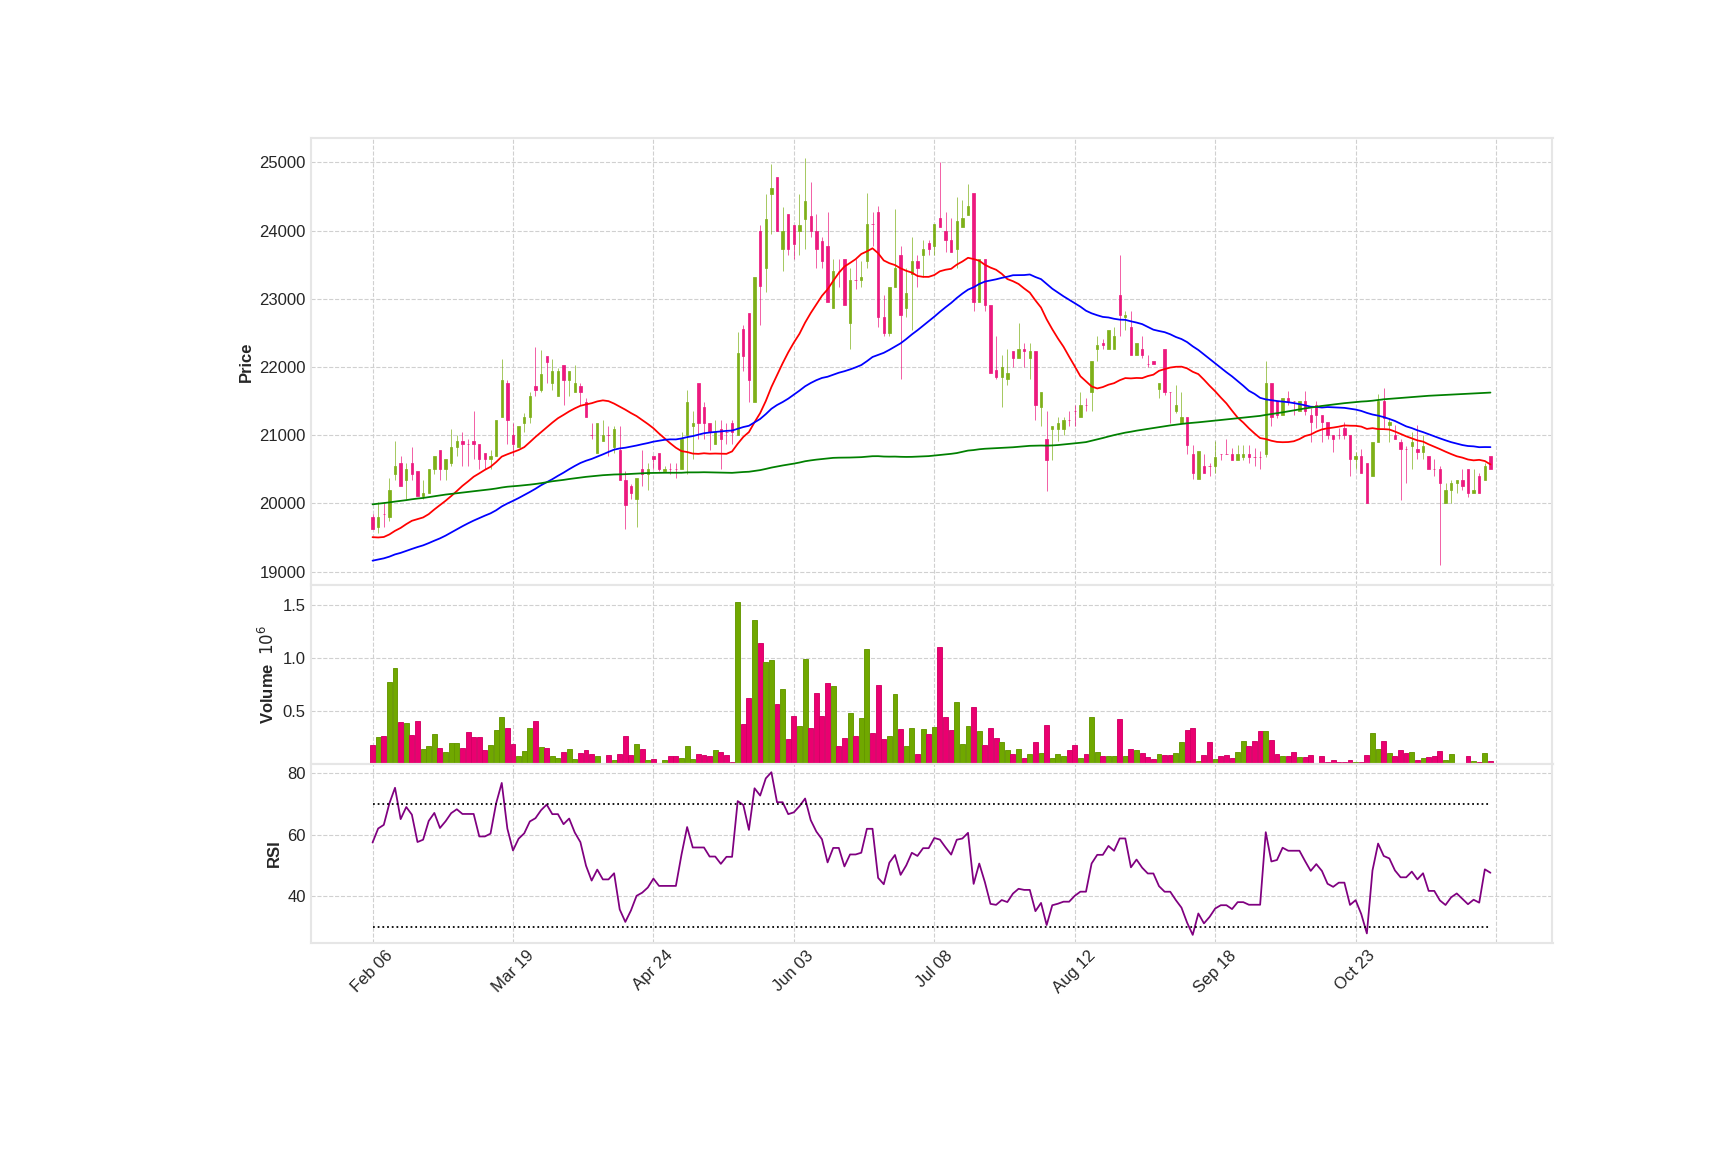
Task: Click the 21000 price axis label
Action: [x=282, y=436]
